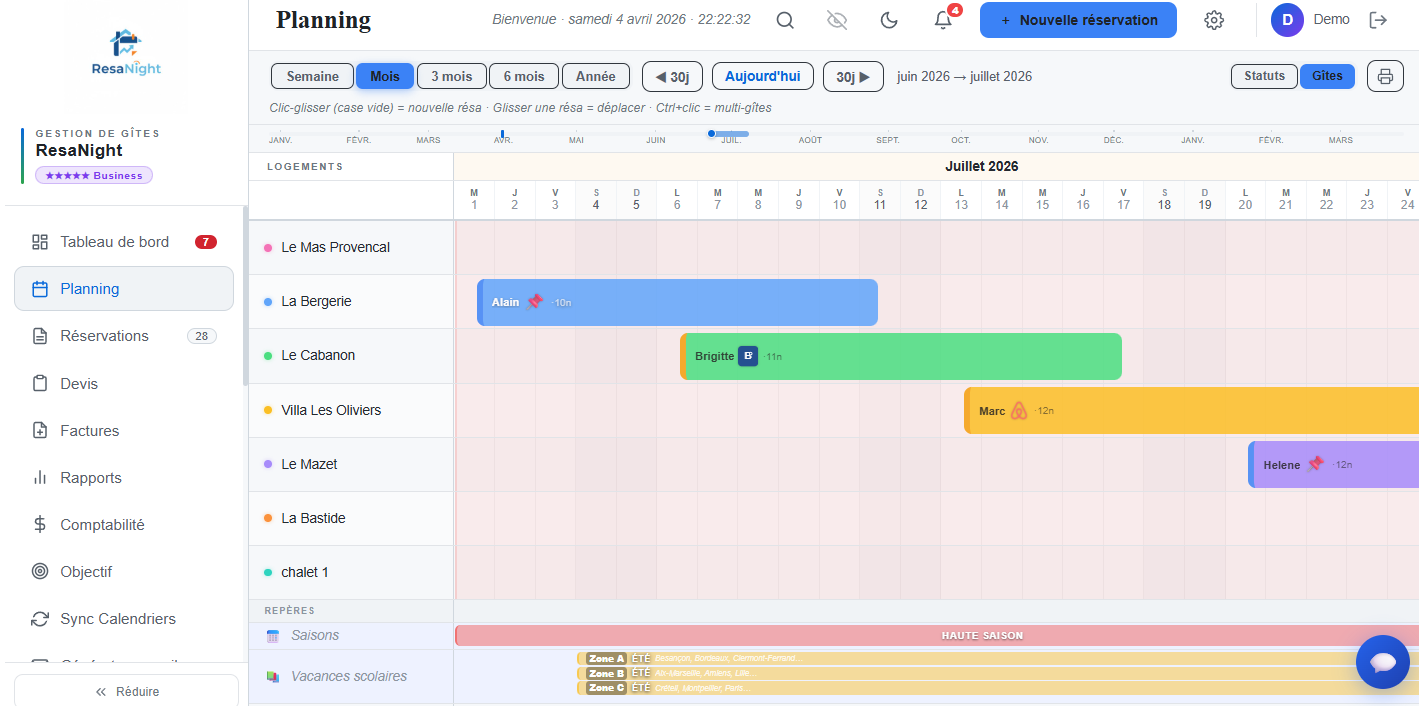Open Helene's purple reservation bar
This screenshot has height=706, width=1419.
[x=1333, y=465]
